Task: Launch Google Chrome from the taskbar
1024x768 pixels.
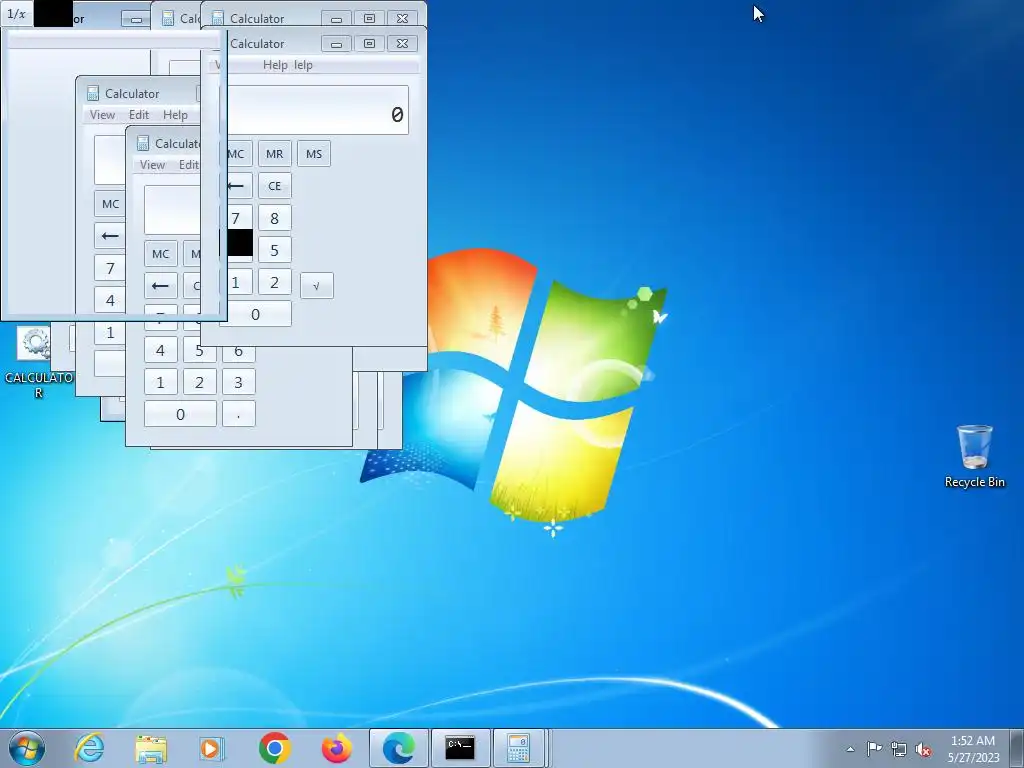Action: (x=274, y=748)
